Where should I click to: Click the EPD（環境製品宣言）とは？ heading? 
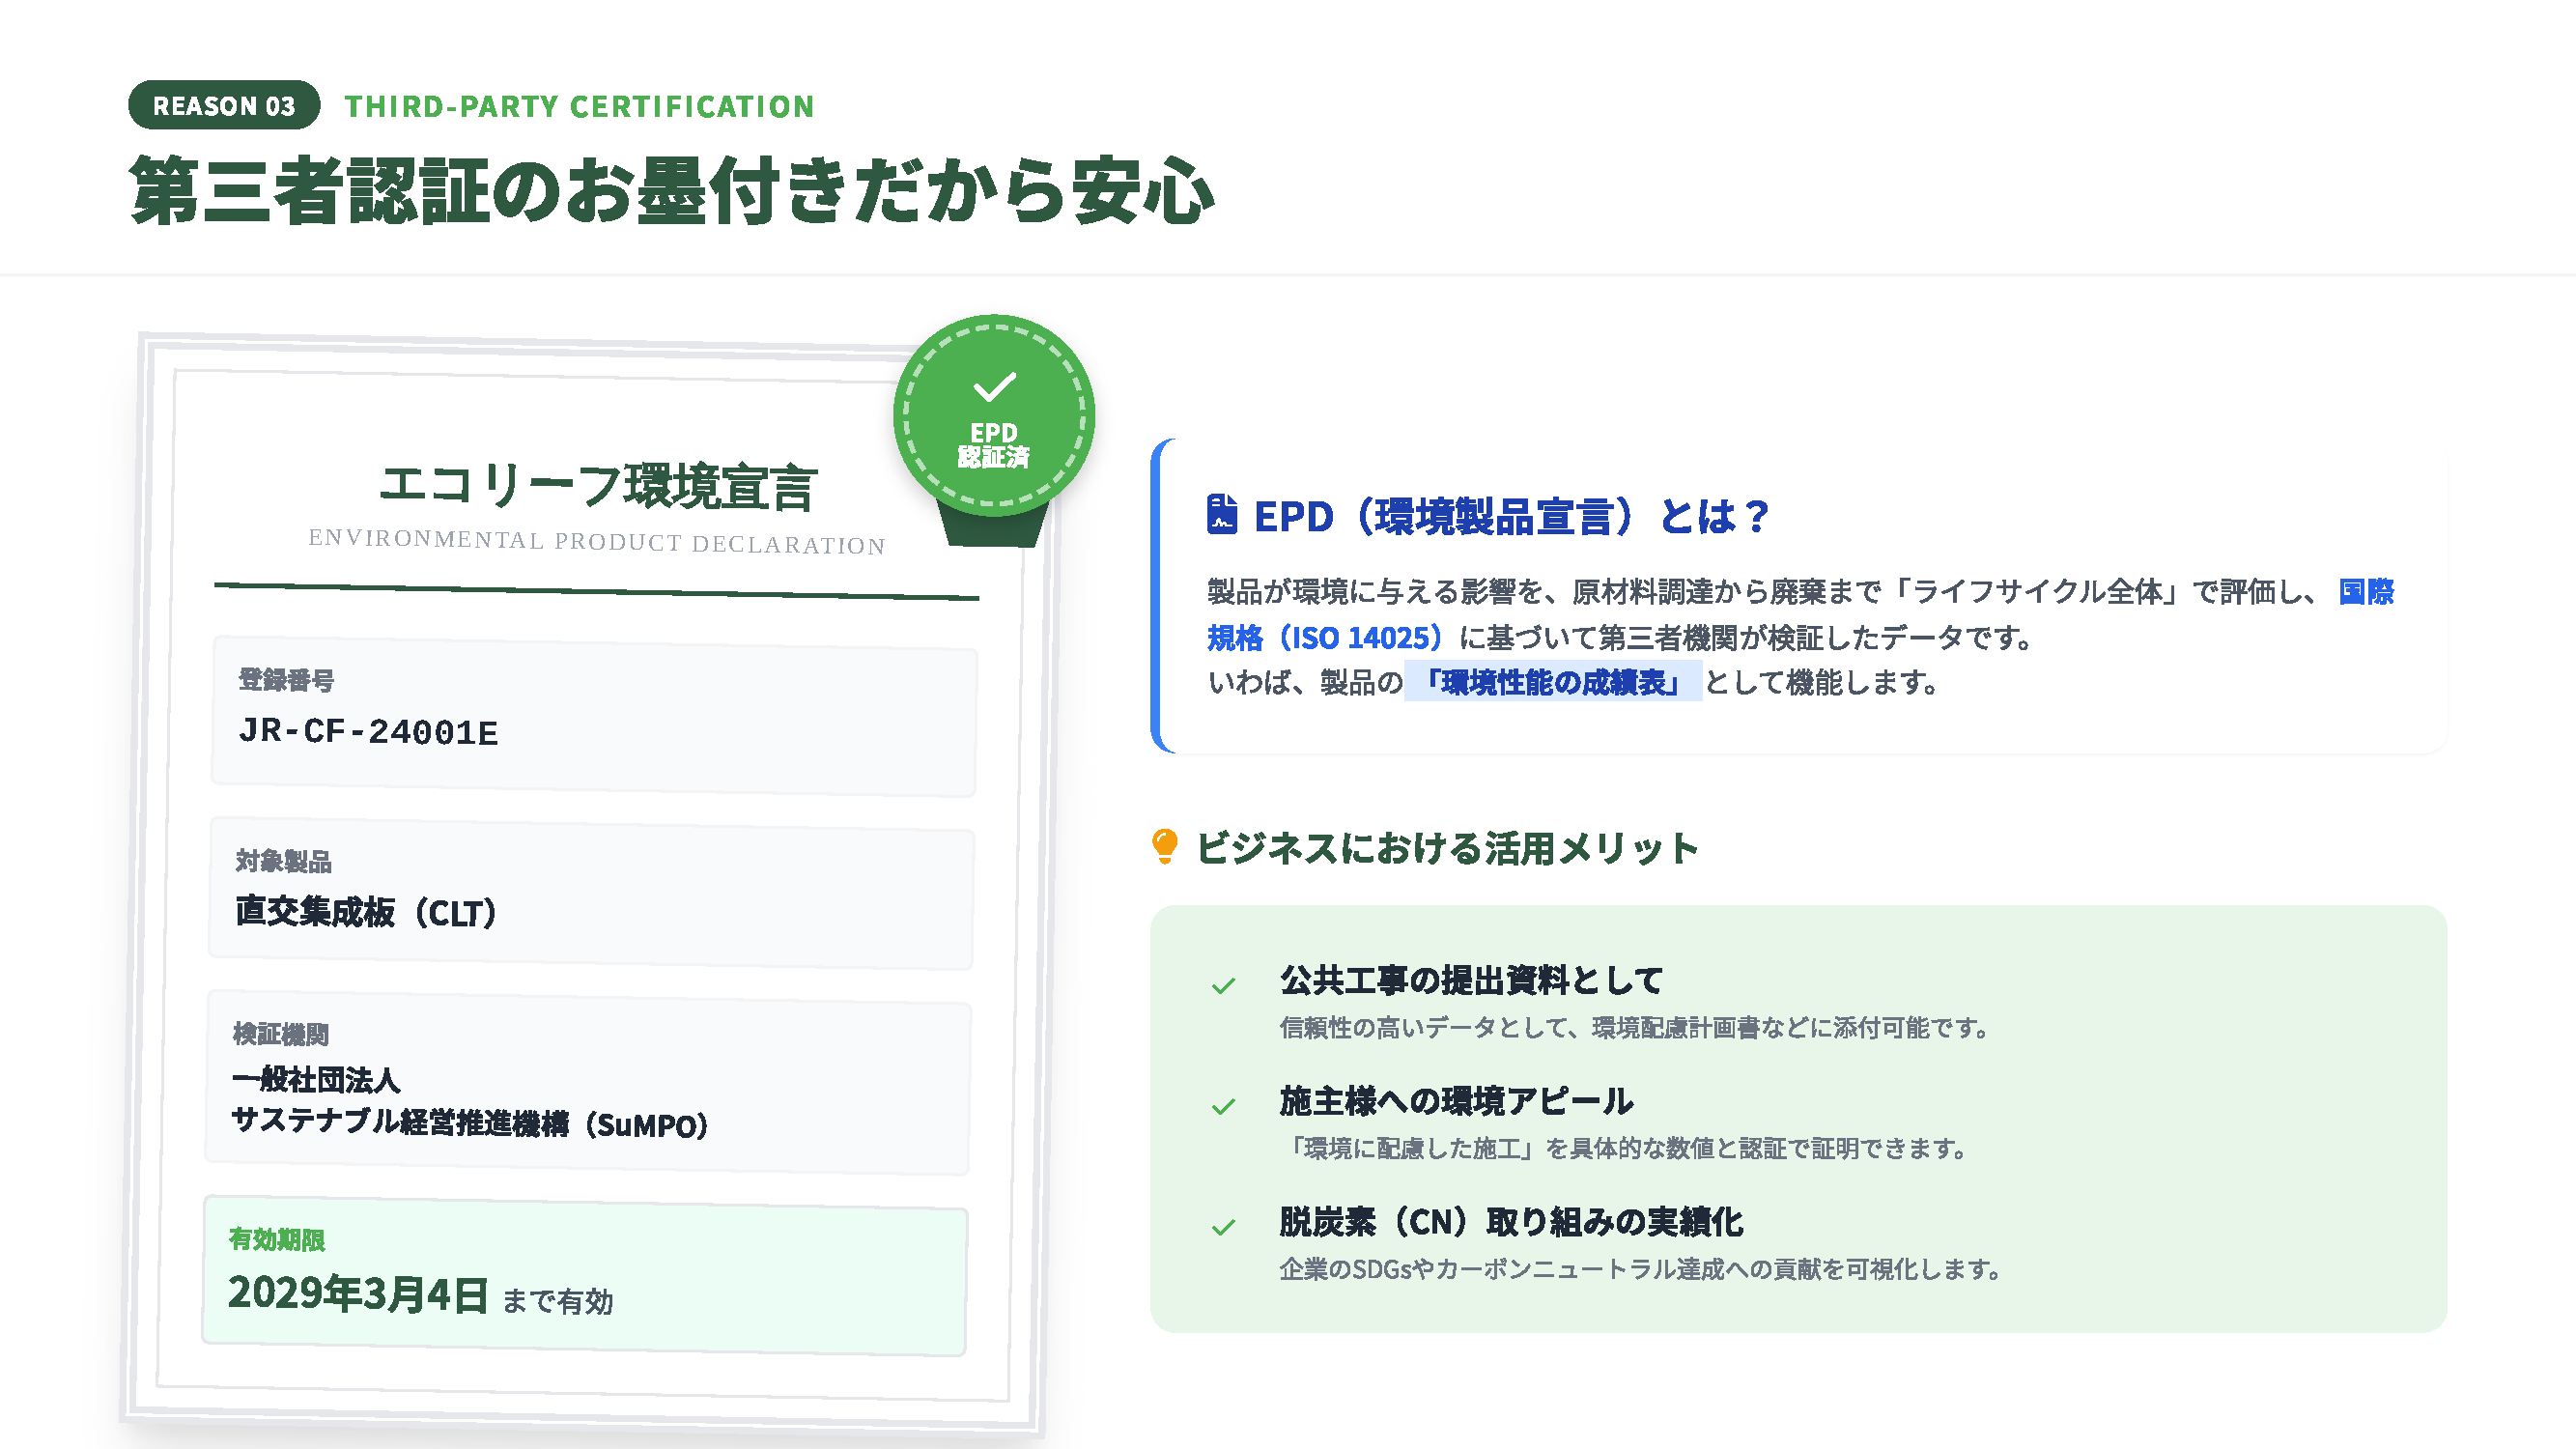pyautogui.click(x=1510, y=517)
